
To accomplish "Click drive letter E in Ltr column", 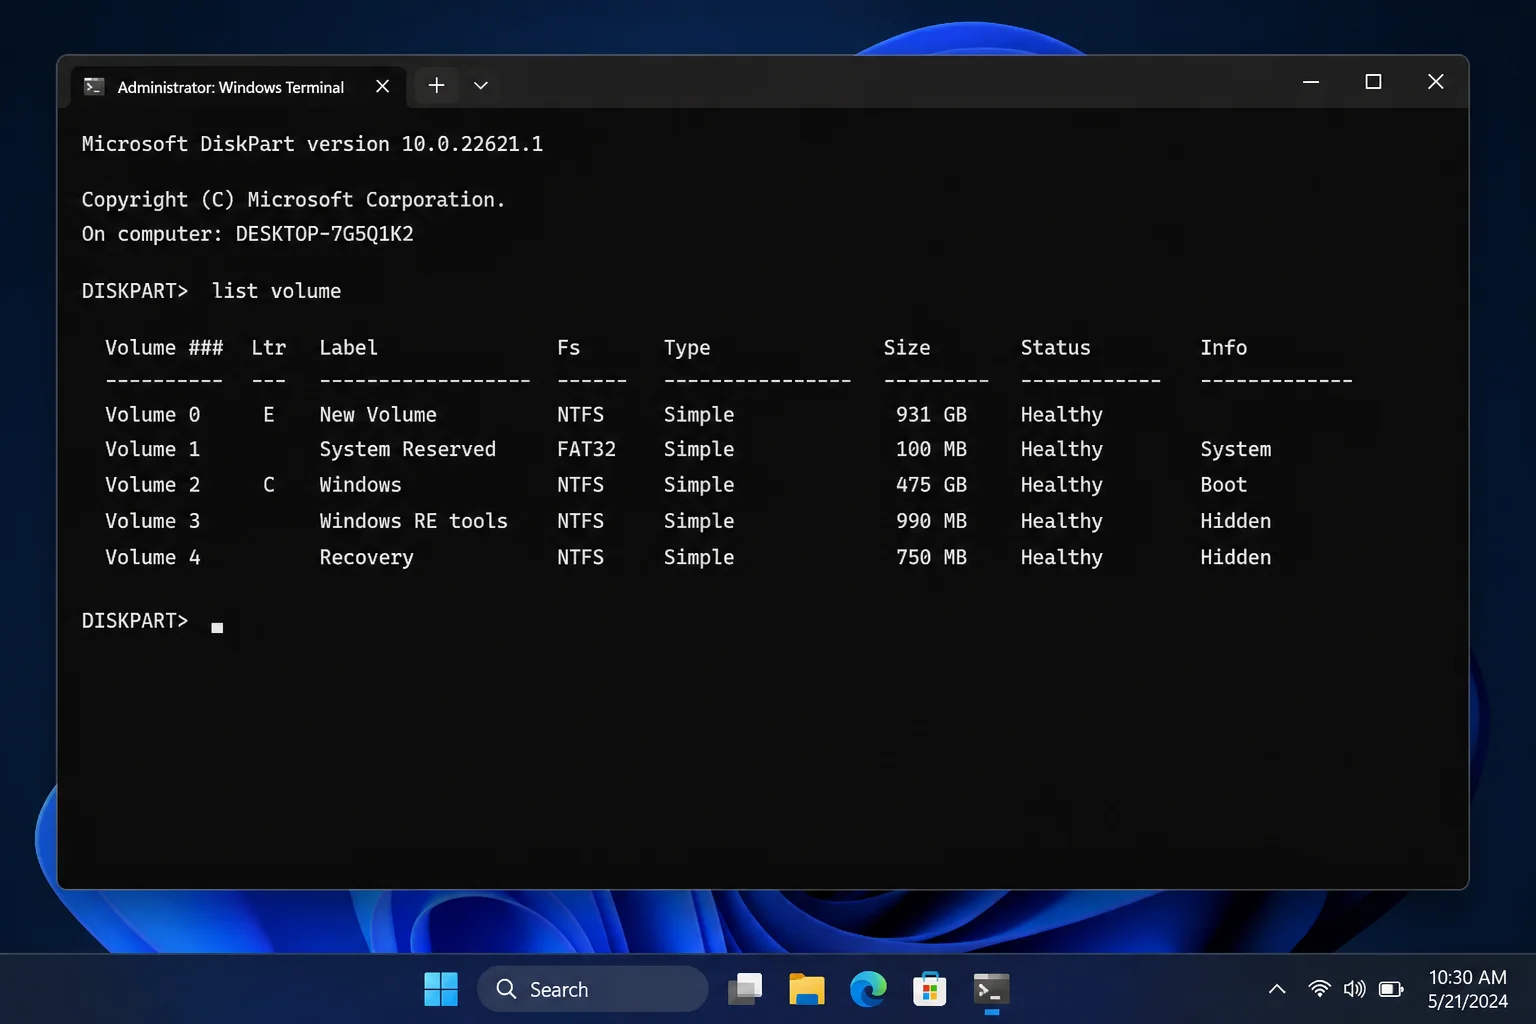I will (268, 414).
